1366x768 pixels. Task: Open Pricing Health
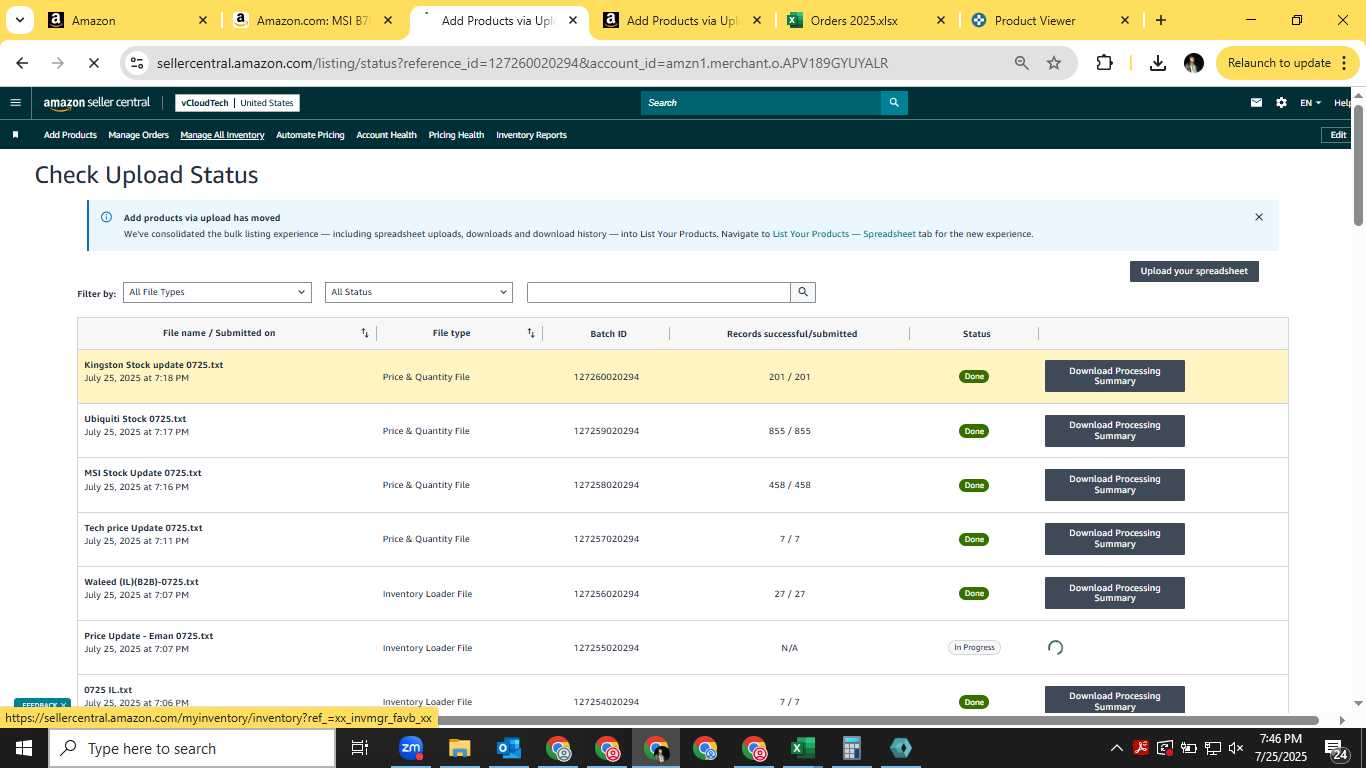coord(456,135)
